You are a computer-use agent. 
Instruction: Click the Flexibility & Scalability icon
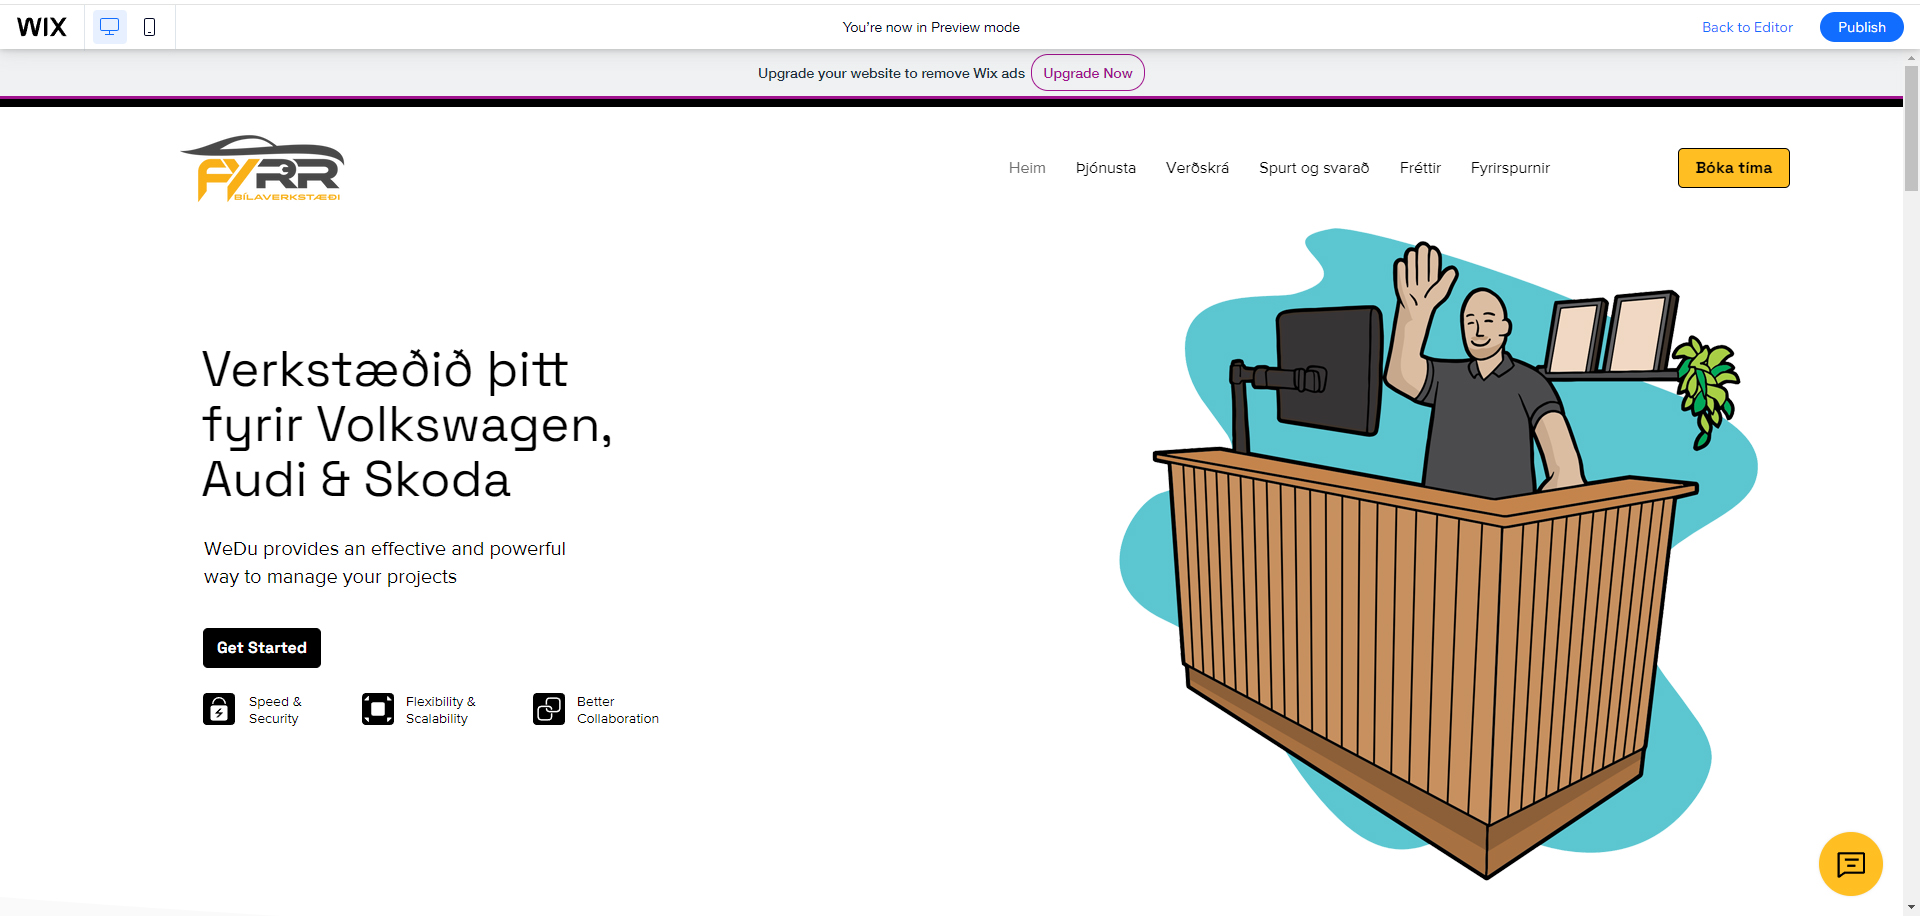378,709
